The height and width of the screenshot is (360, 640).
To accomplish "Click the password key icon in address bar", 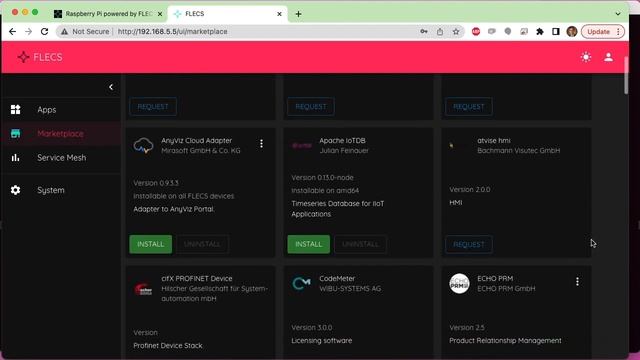I will [x=424, y=31].
